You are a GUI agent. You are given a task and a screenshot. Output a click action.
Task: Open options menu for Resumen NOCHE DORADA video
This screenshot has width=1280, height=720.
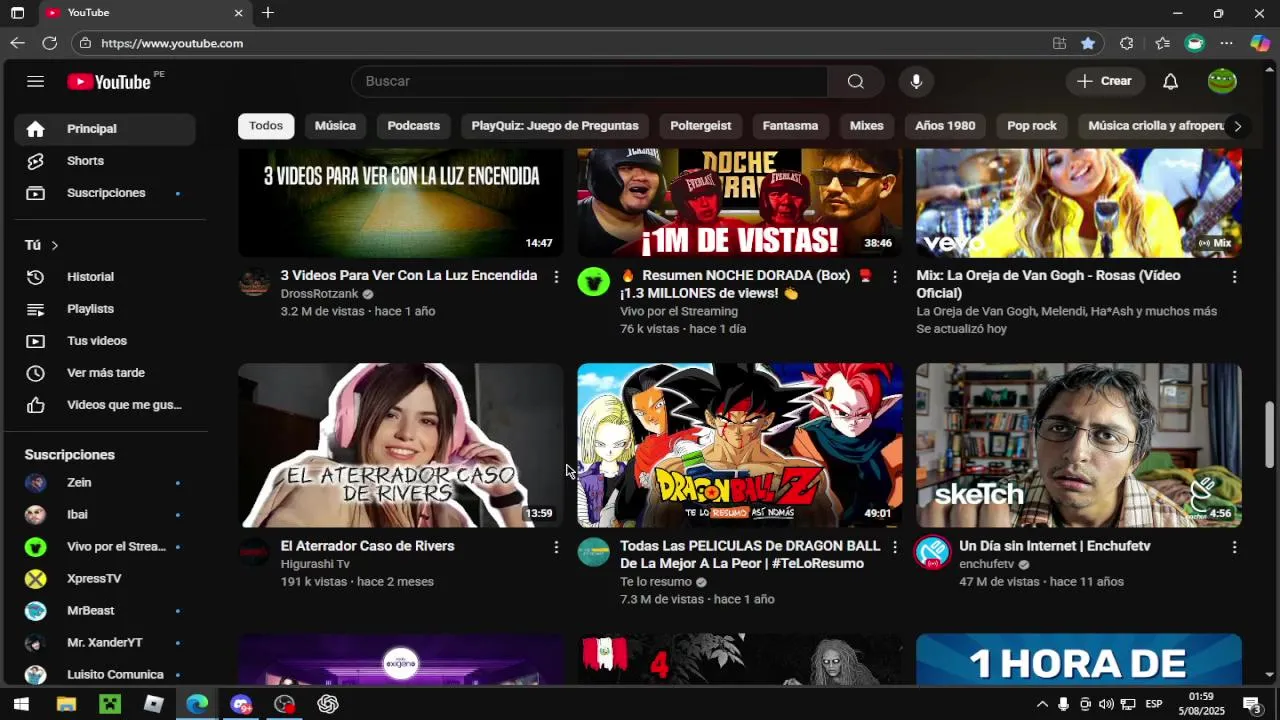pos(895,277)
